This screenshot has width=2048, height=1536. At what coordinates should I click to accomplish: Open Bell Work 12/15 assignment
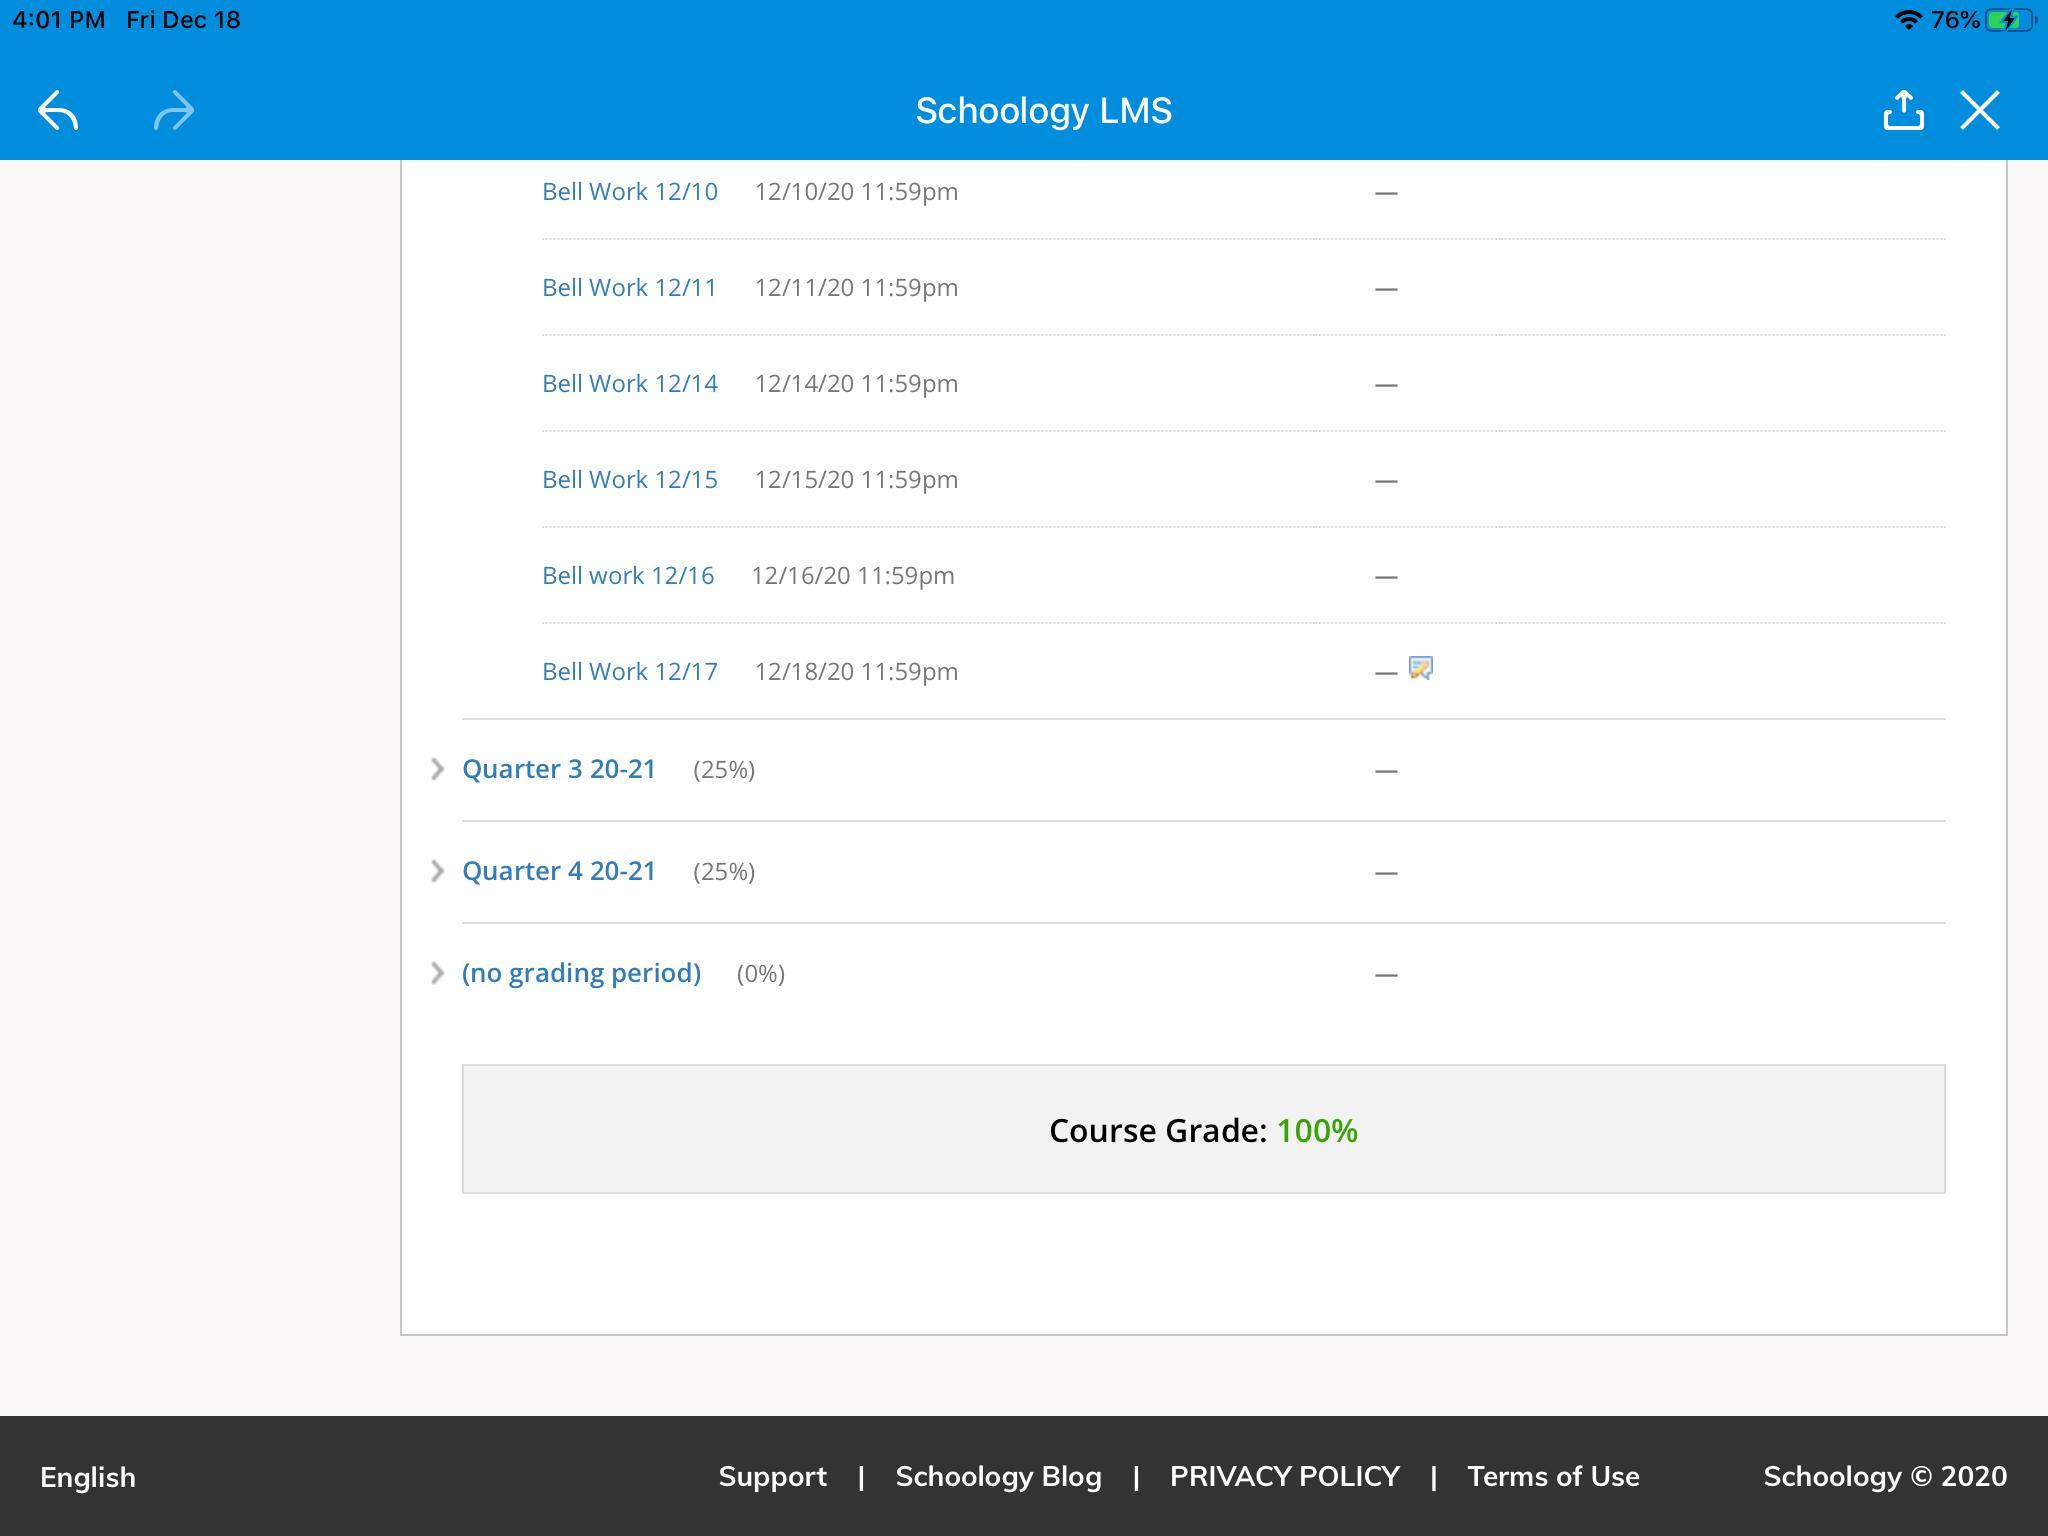(629, 480)
